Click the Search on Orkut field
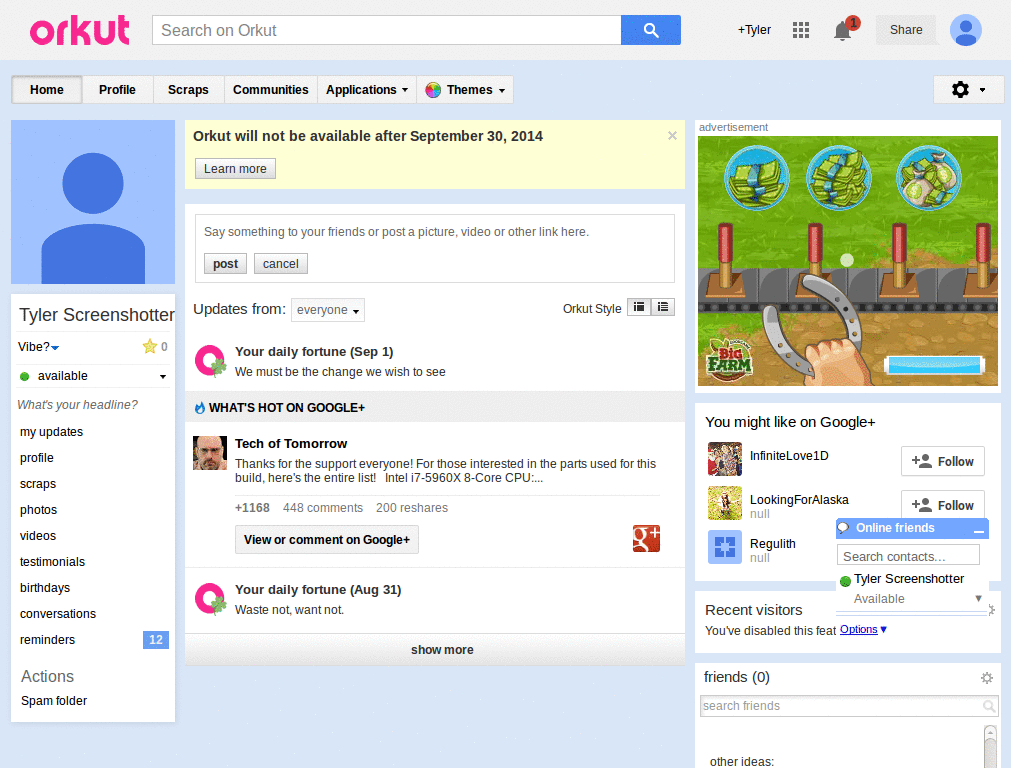1024x768 pixels. (387, 31)
